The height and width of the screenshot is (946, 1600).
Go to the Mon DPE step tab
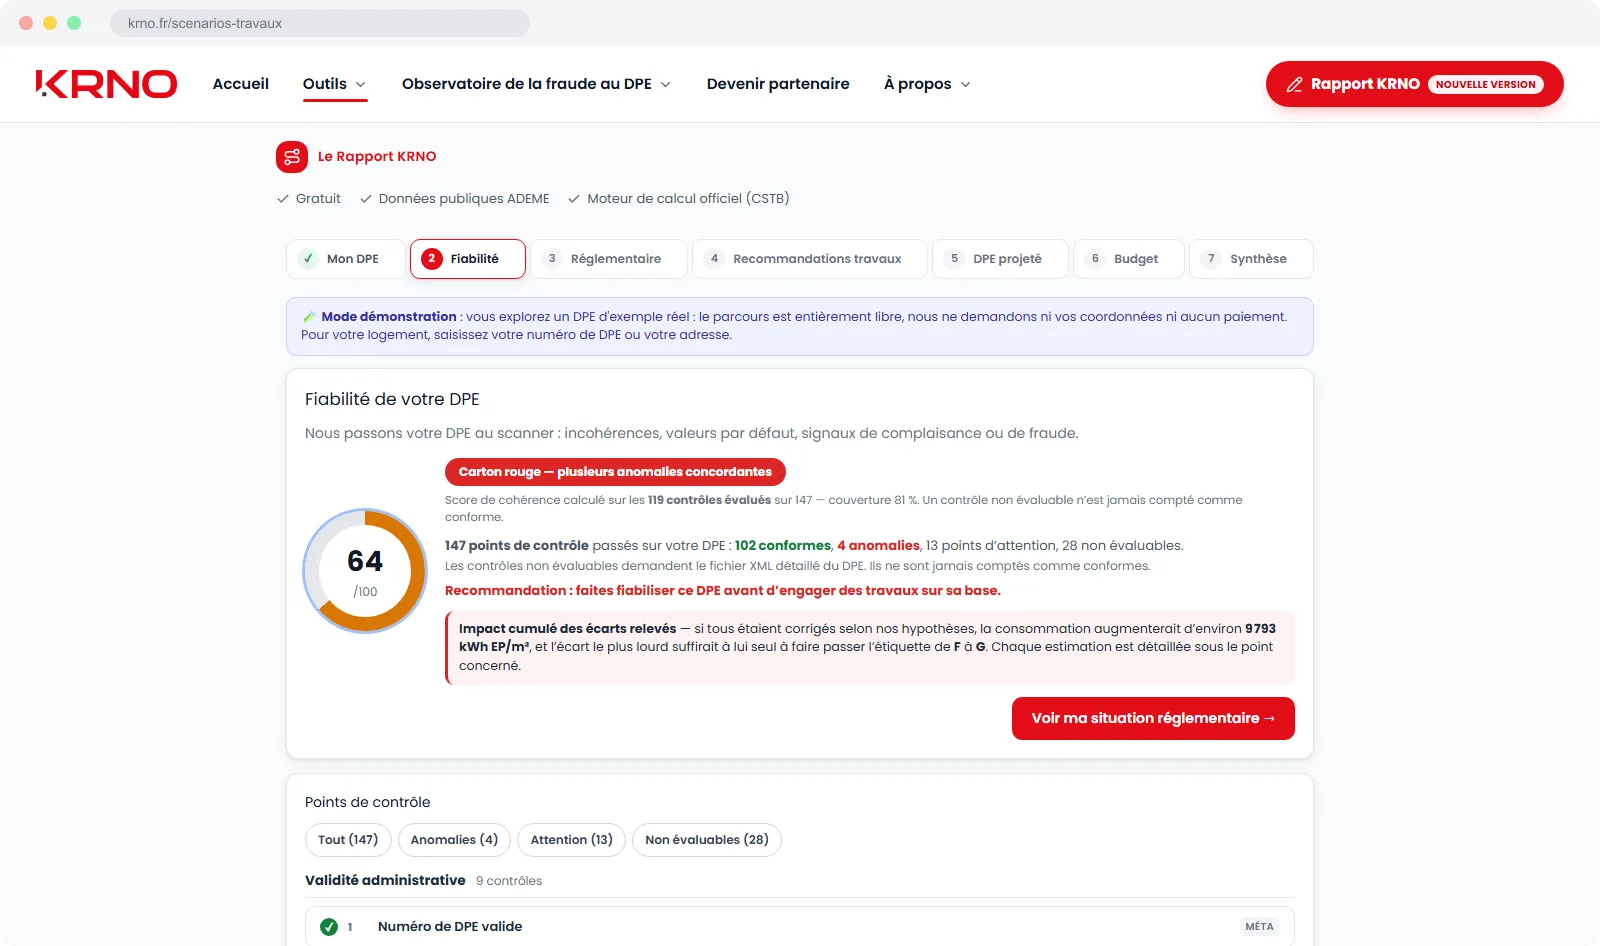pos(346,259)
